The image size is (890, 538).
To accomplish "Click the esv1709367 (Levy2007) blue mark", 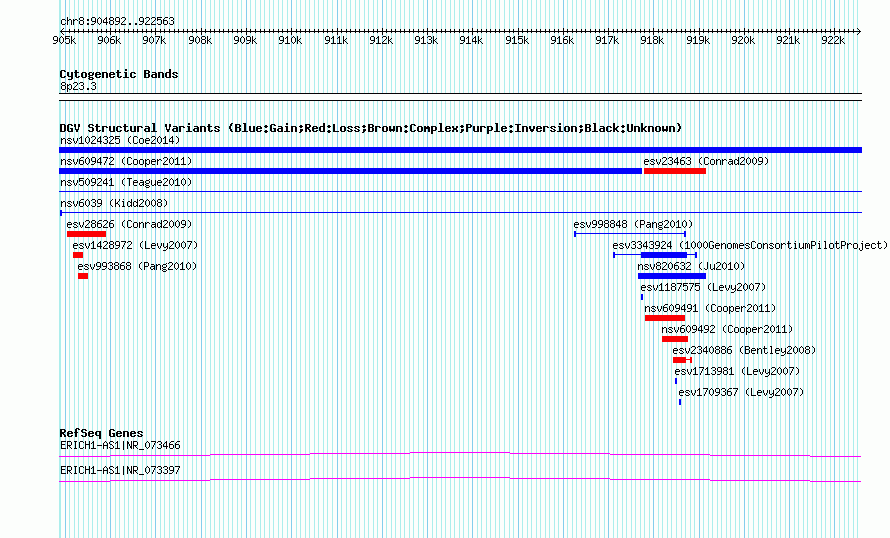I will 680,402.
